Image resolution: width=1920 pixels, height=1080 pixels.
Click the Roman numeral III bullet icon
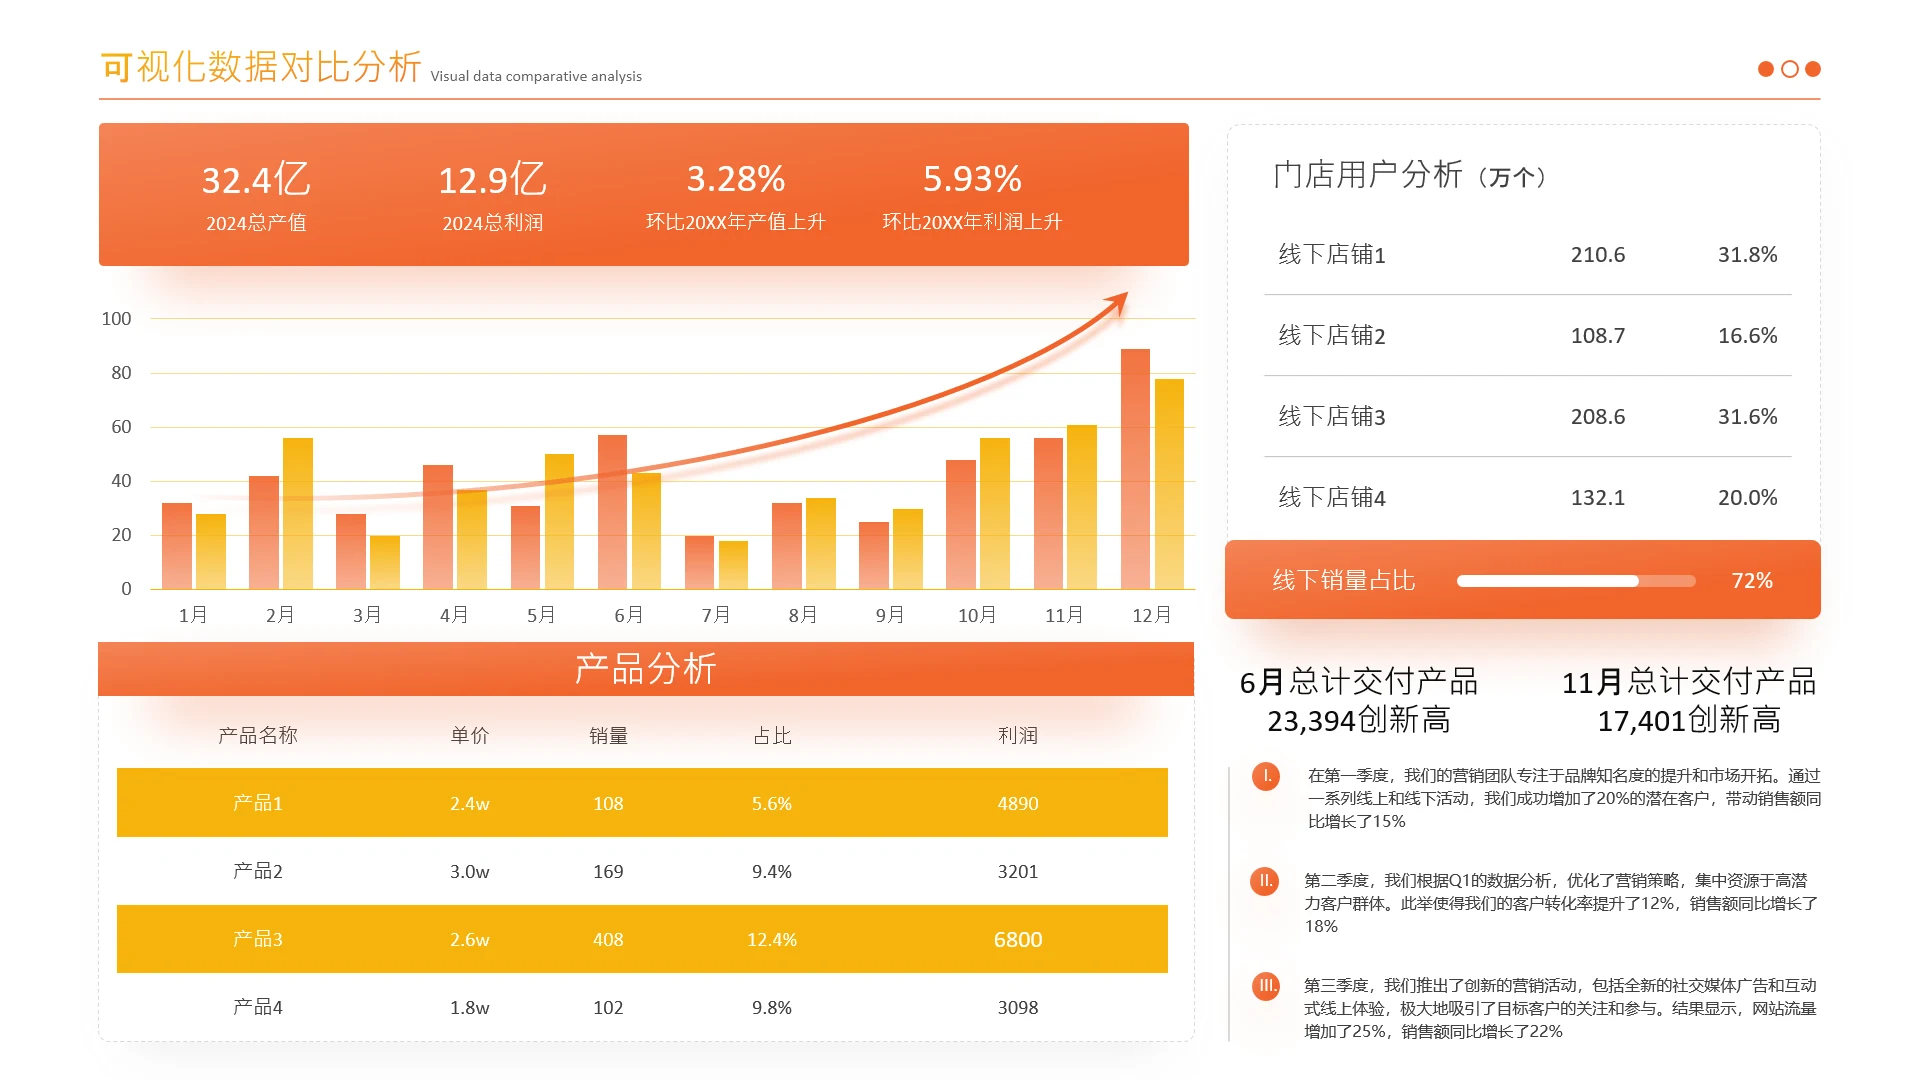tap(1266, 986)
